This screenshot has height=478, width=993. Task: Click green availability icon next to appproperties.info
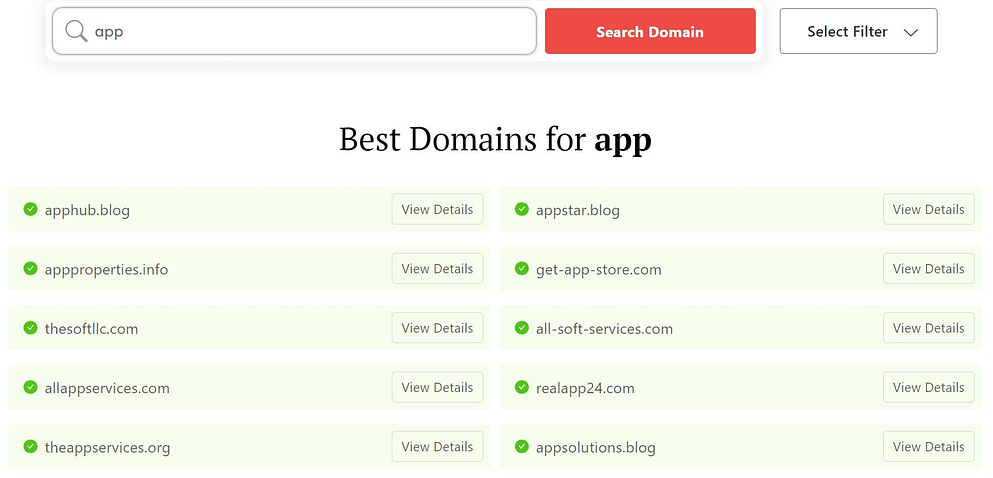tap(30, 269)
